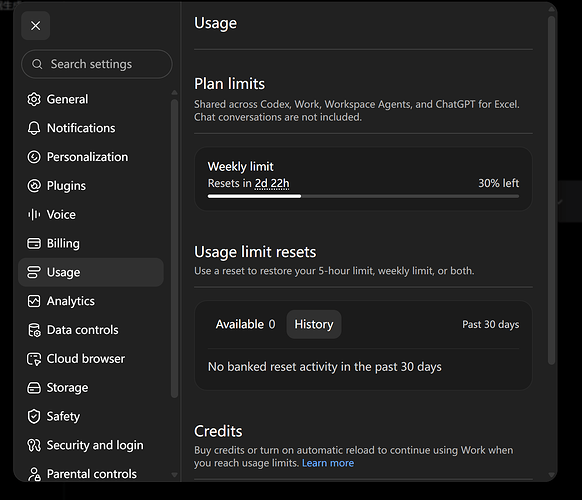Viewport: 582px width, 500px height.
Task: Click the Safety shield icon
Action: click(34, 416)
